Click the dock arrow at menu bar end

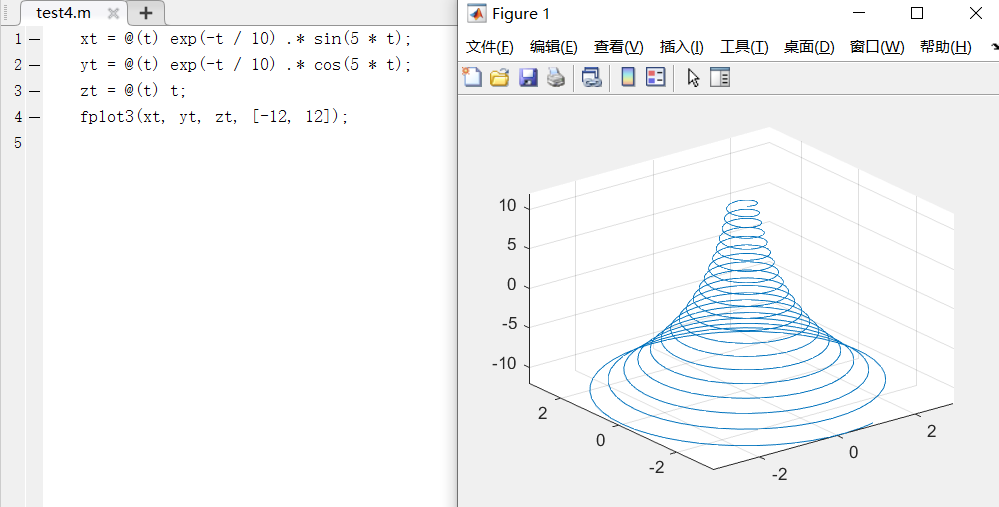995,47
